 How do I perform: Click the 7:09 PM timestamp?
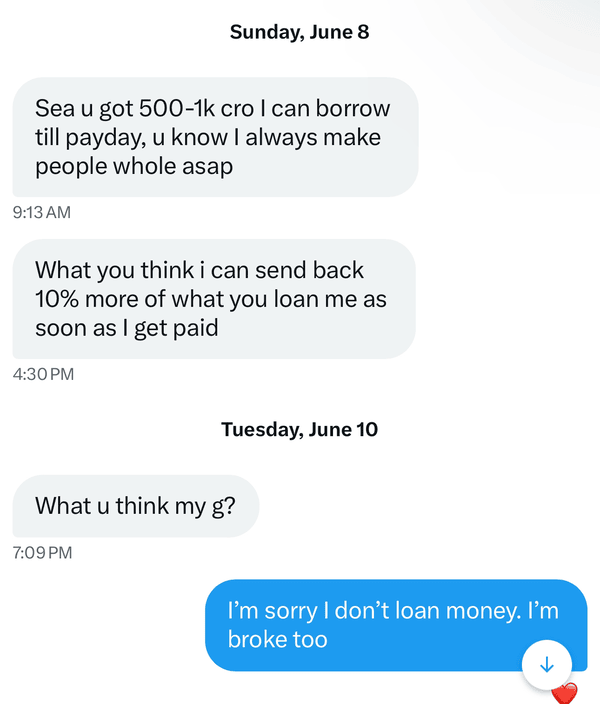click(x=43, y=551)
